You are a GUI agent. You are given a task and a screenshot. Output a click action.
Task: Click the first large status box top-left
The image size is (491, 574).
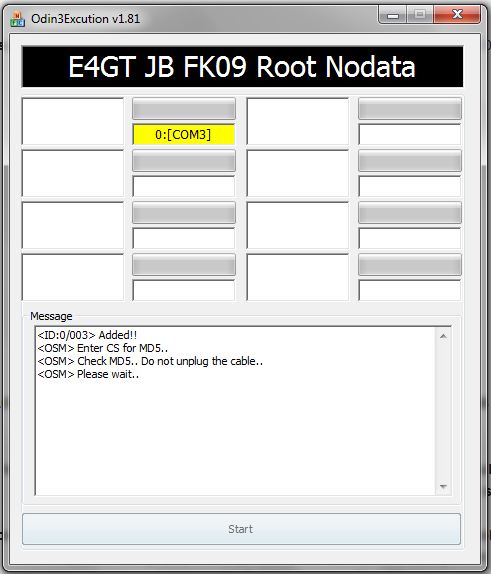pyautogui.click(x=73, y=121)
